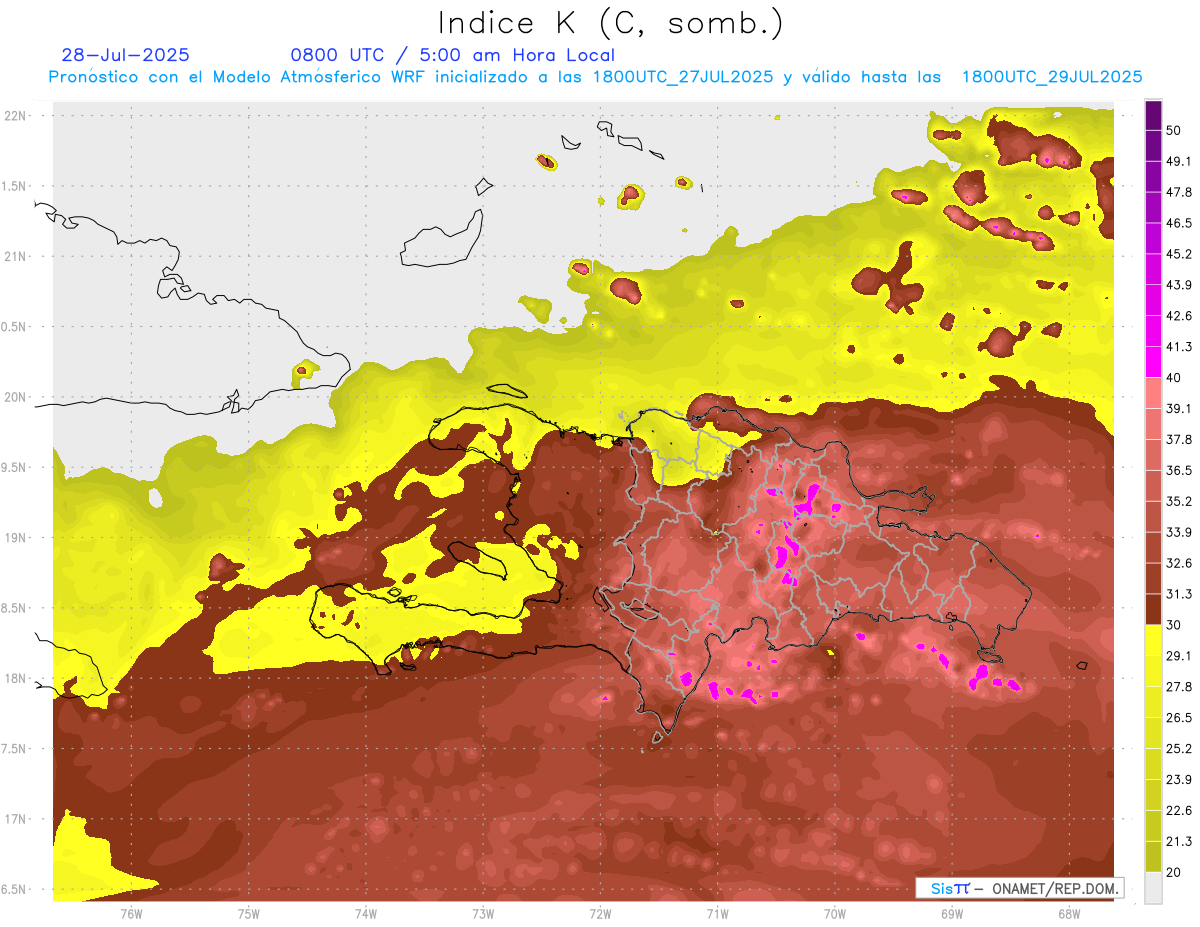Click the longitude label "69W"

tap(951, 914)
